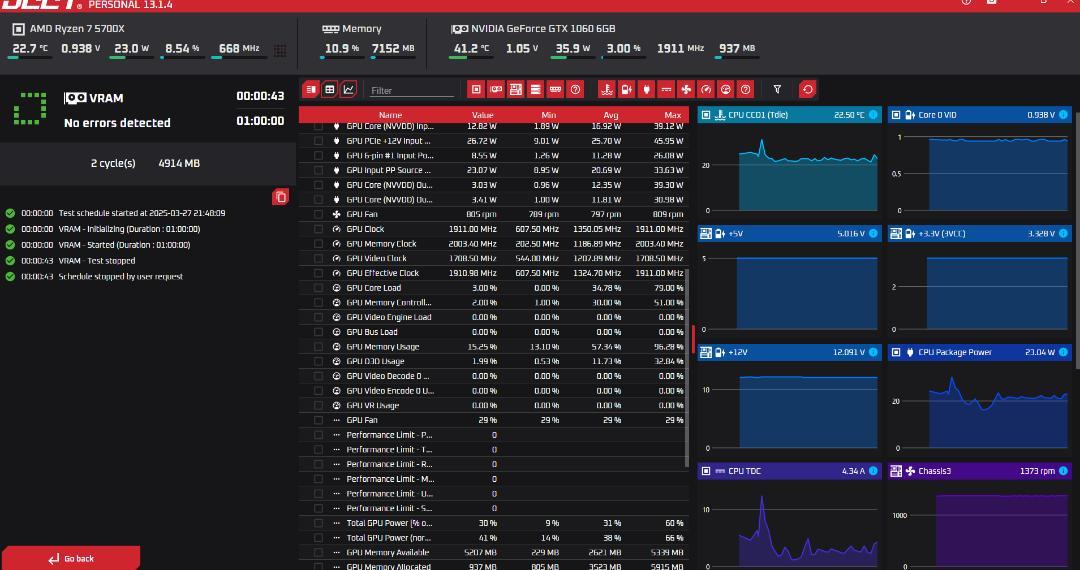Open the funnel filter options

point(778,89)
